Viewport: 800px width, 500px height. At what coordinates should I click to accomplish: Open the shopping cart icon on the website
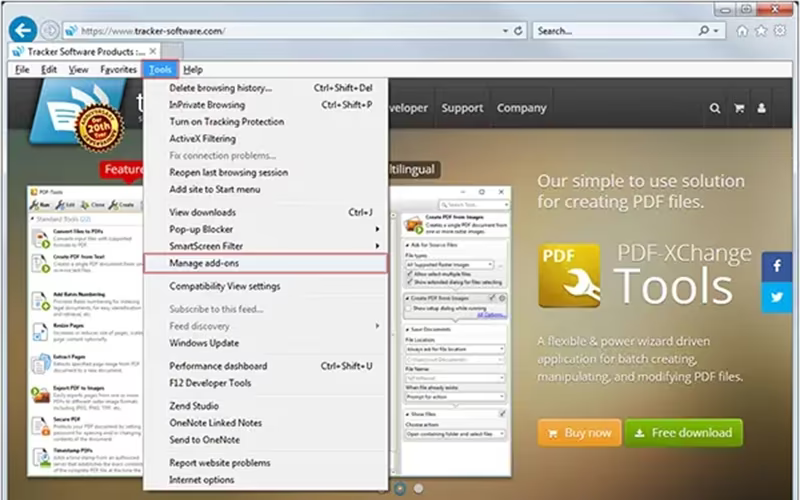pos(739,108)
